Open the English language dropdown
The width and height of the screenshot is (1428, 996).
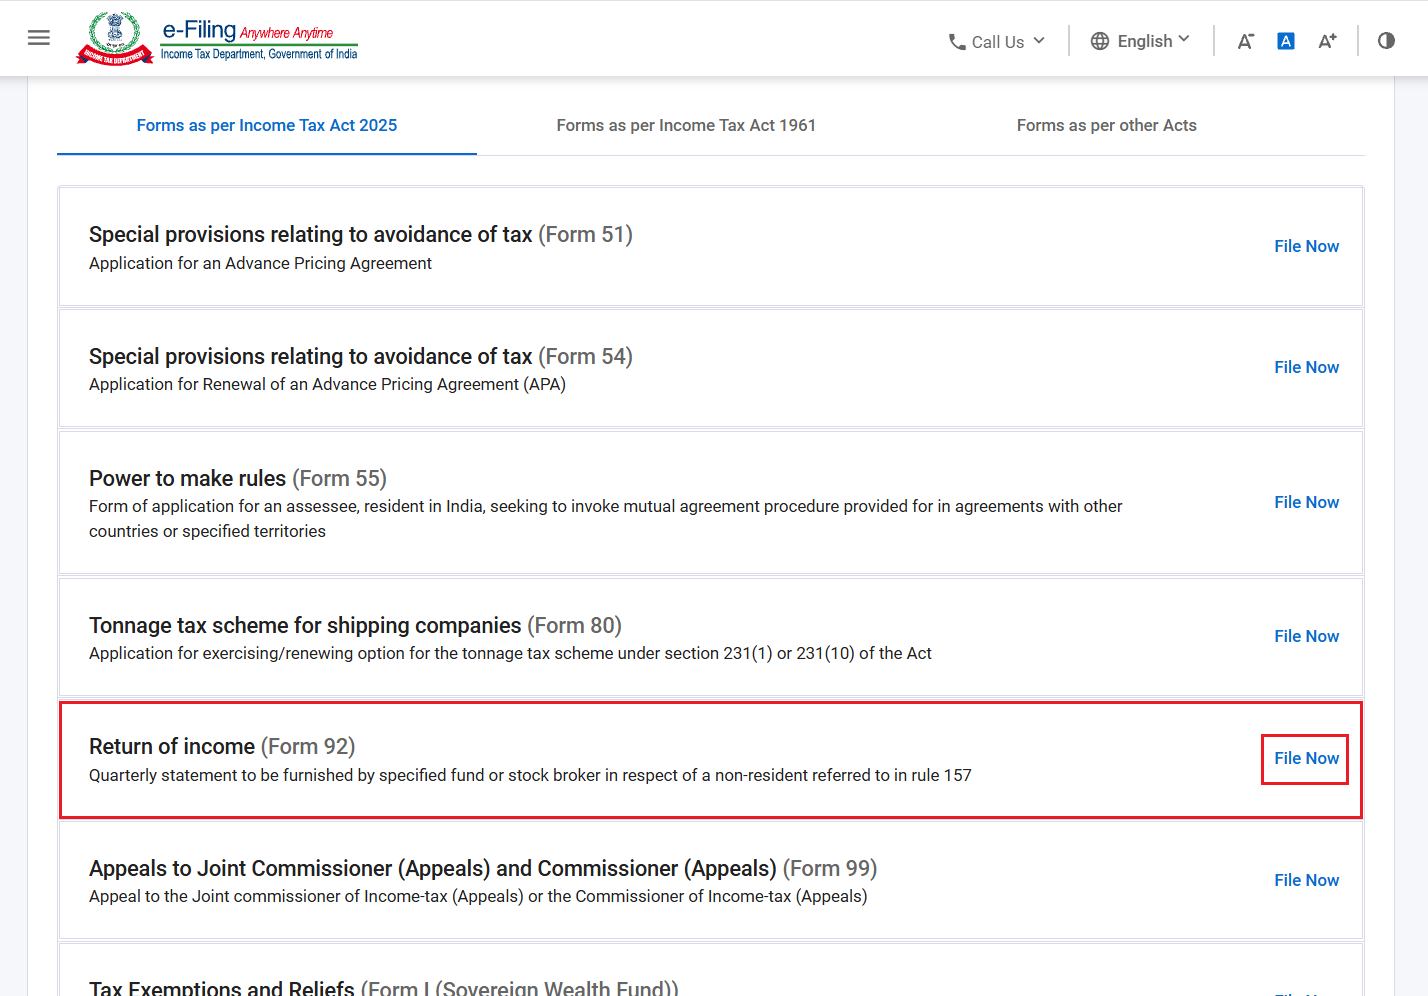pos(1141,41)
